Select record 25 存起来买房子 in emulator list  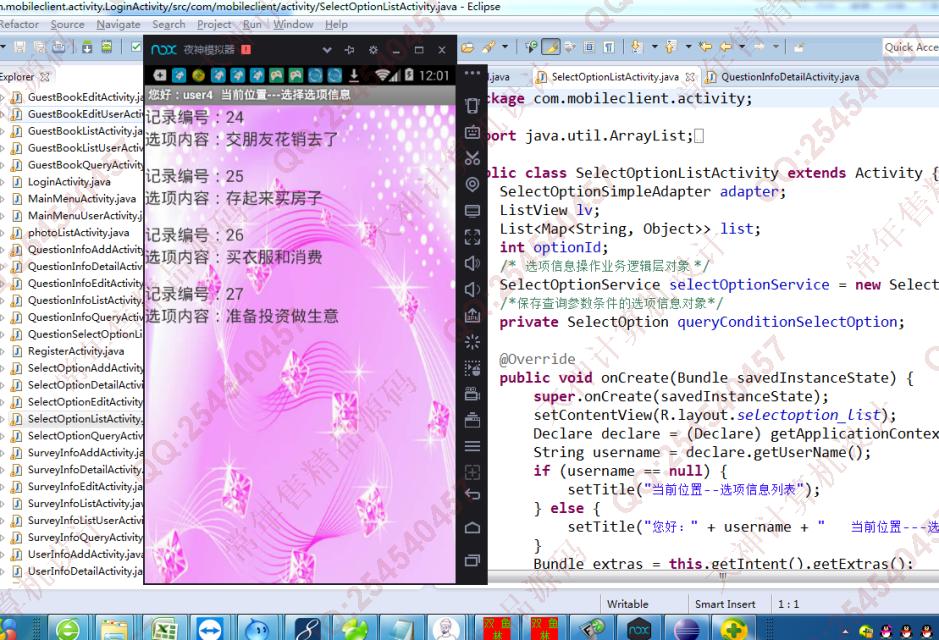(299, 187)
